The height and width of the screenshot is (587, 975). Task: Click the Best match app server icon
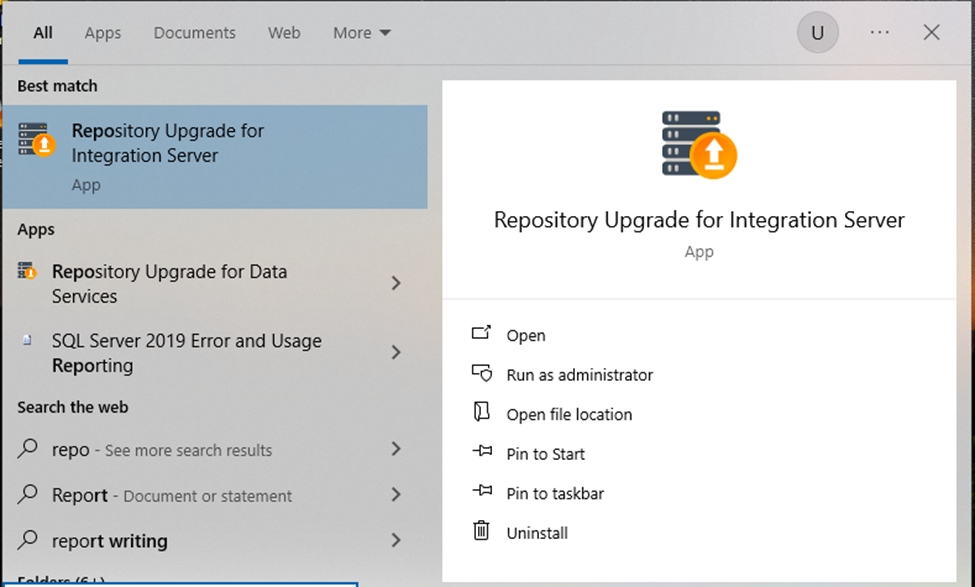(x=36, y=140)
